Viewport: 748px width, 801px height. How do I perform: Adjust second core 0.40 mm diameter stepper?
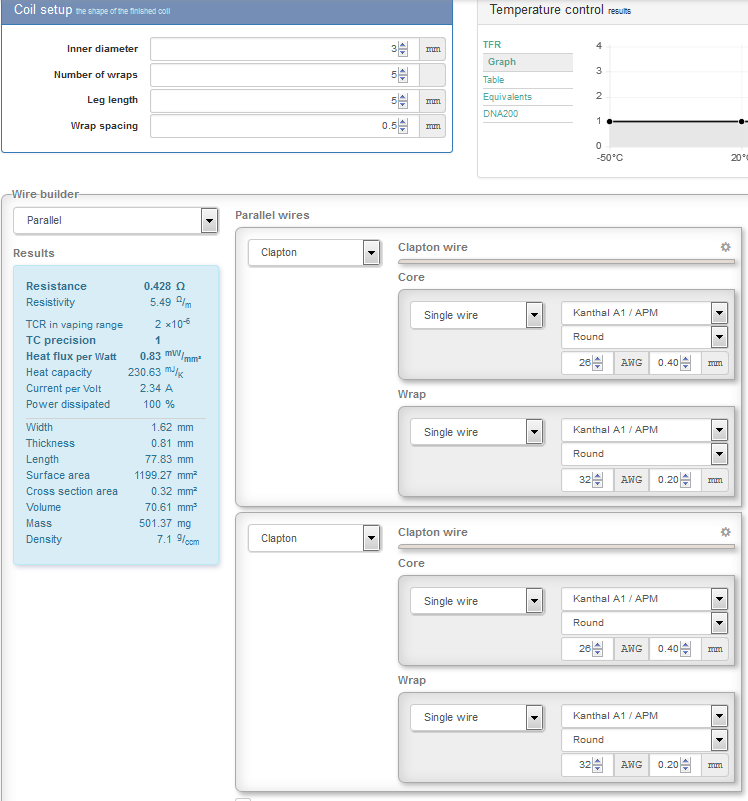[686, 649]
